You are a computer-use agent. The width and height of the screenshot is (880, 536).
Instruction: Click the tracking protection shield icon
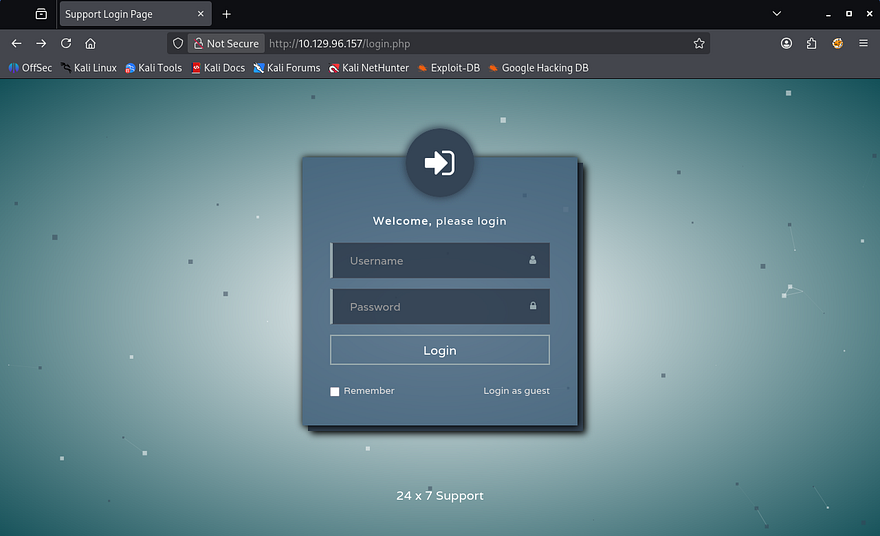[178, 44]
